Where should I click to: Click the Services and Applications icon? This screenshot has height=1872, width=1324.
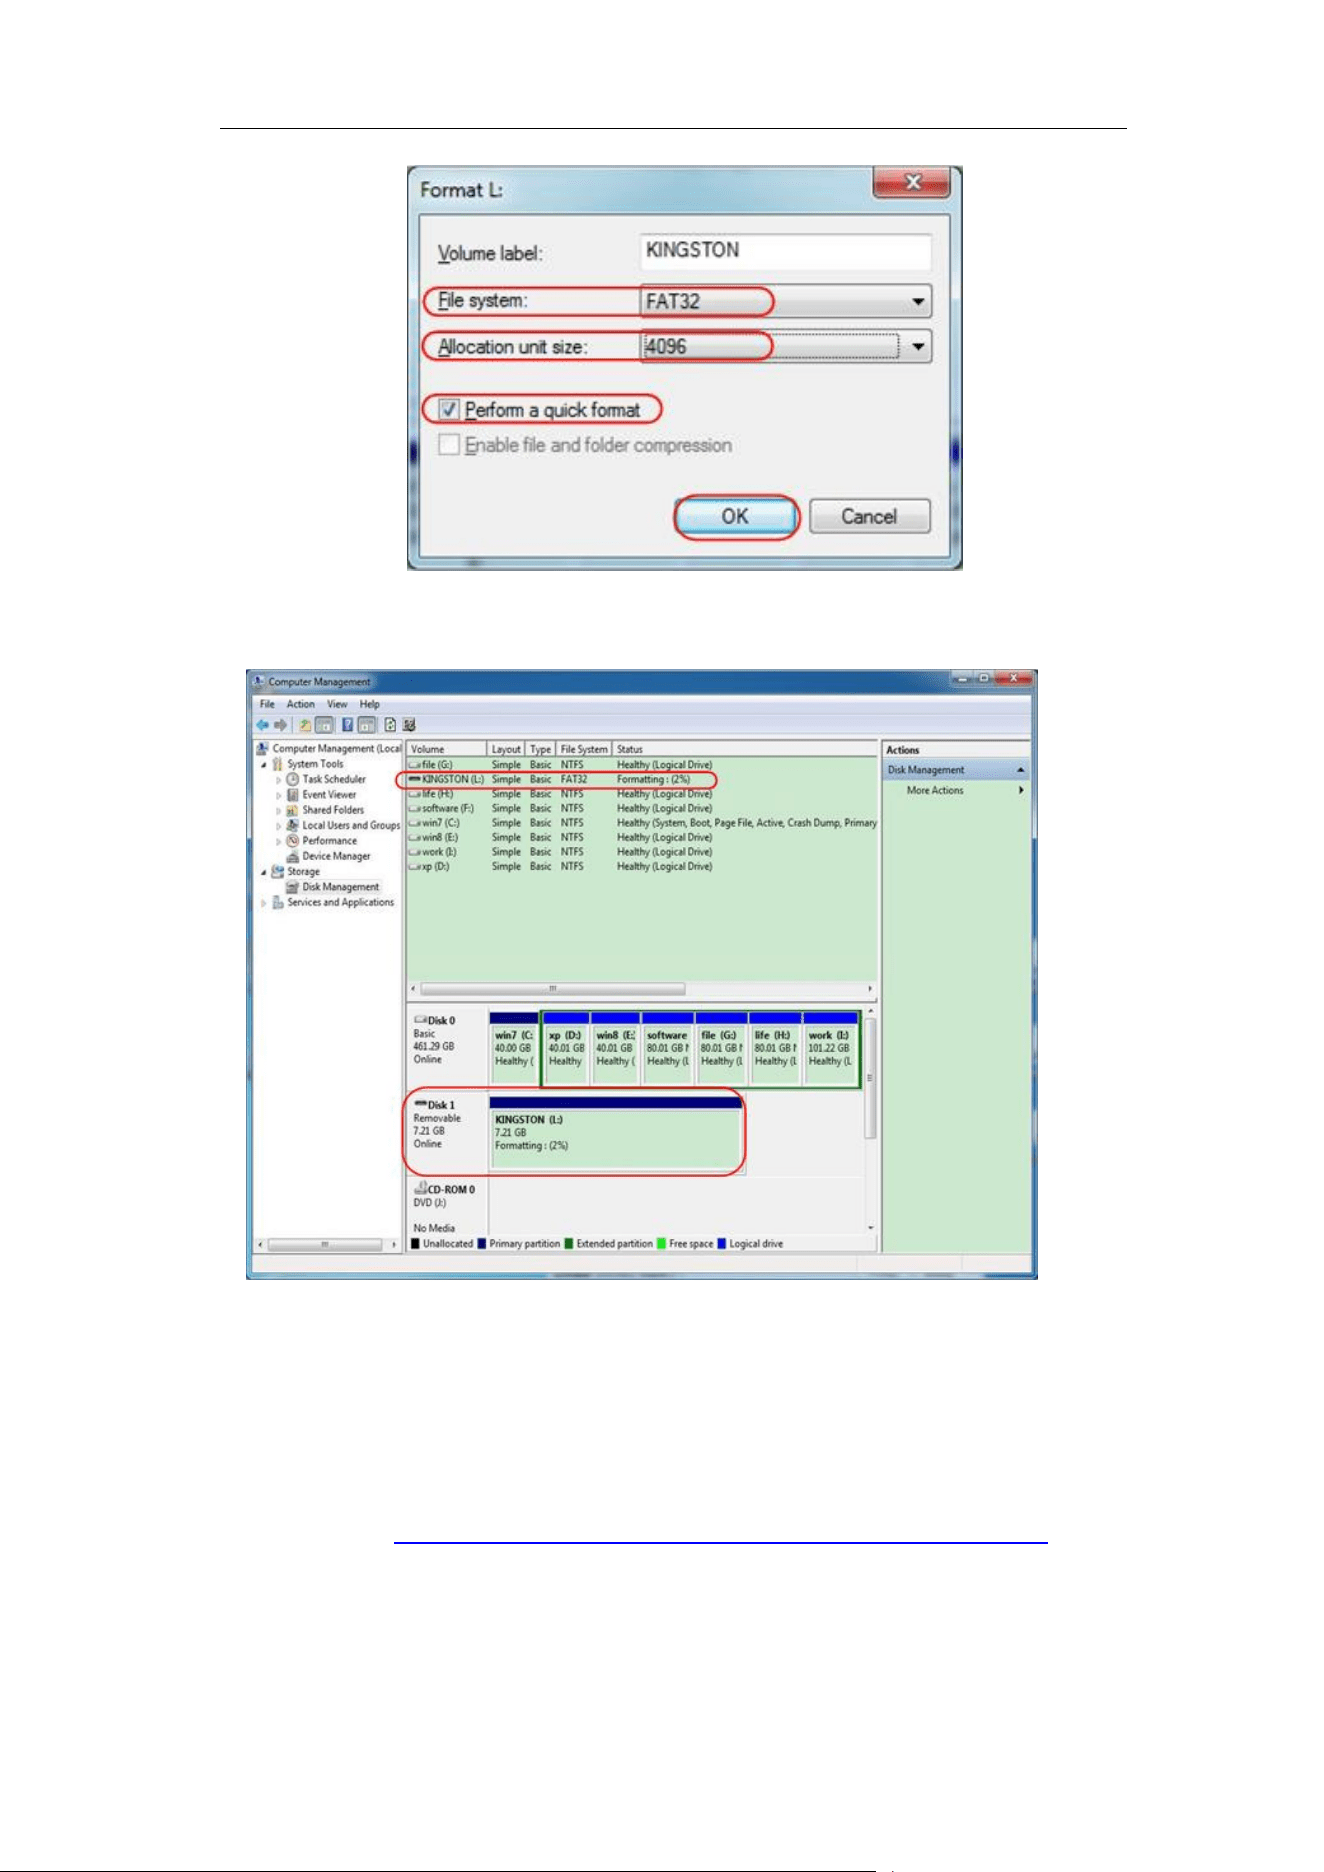pos(278,903)
